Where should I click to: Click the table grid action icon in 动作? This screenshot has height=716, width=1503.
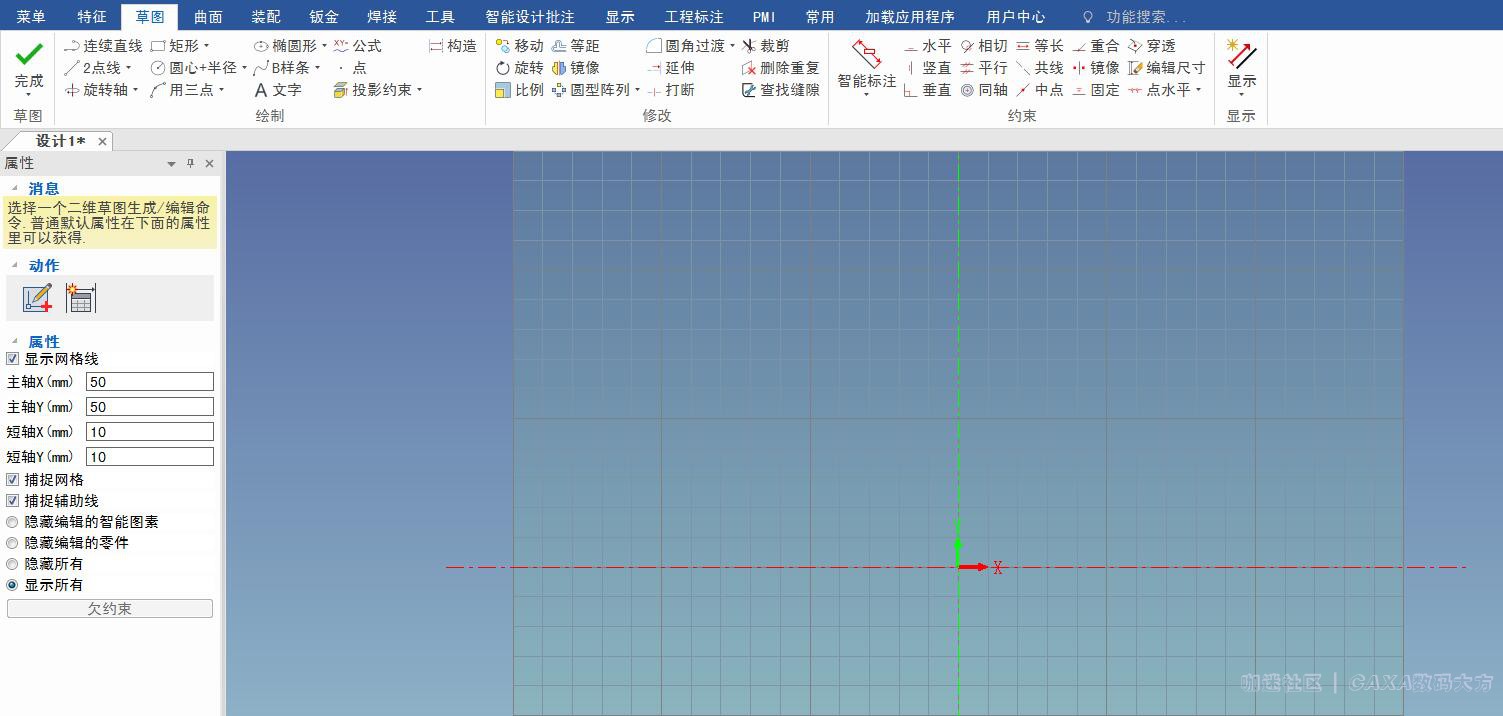tap(80, 298)
